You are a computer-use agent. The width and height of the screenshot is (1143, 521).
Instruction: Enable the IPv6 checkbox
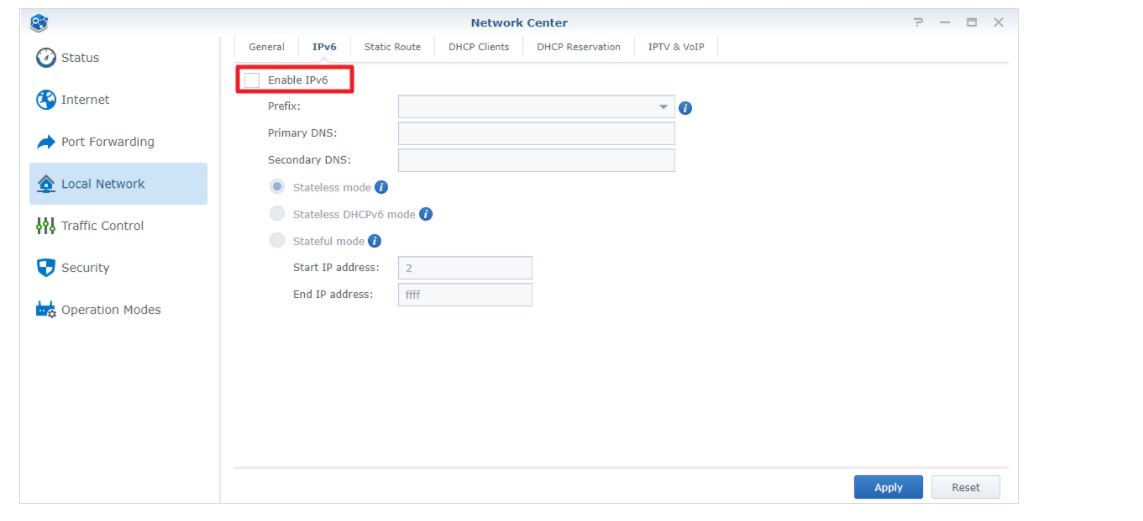(252, 80)
